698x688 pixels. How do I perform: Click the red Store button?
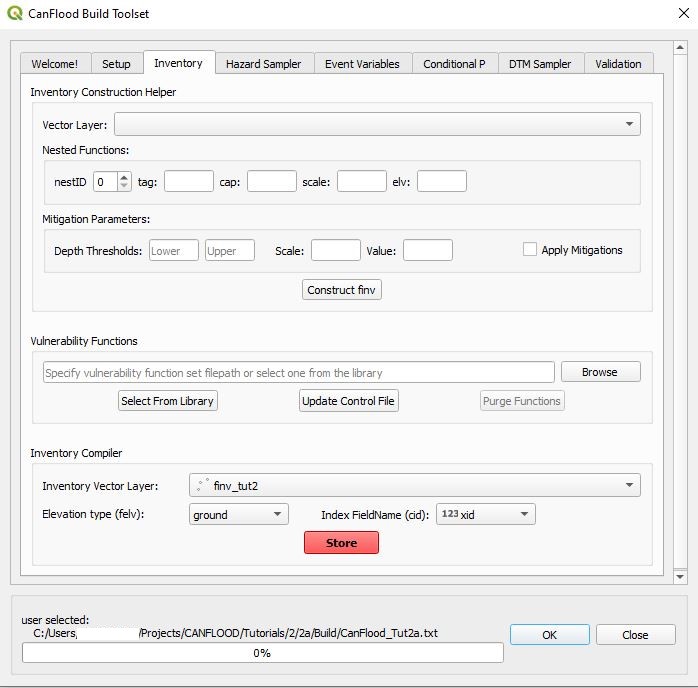tap(341, 542)
